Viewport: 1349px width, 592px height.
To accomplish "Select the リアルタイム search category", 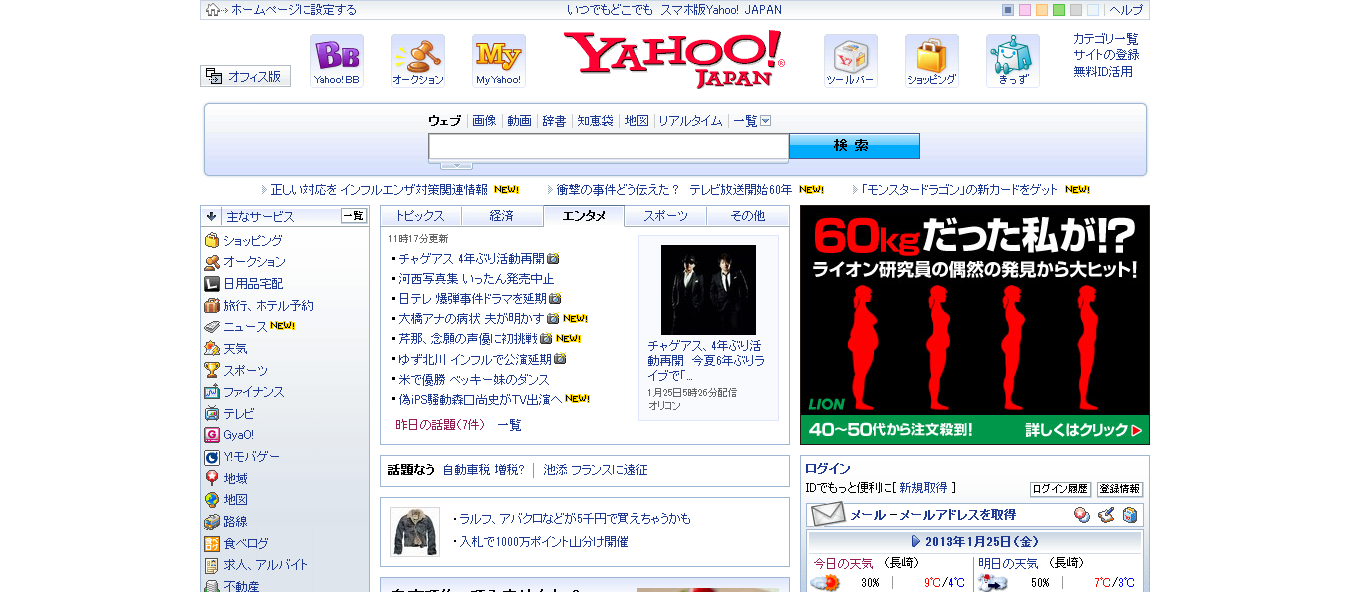I will 690,121.
